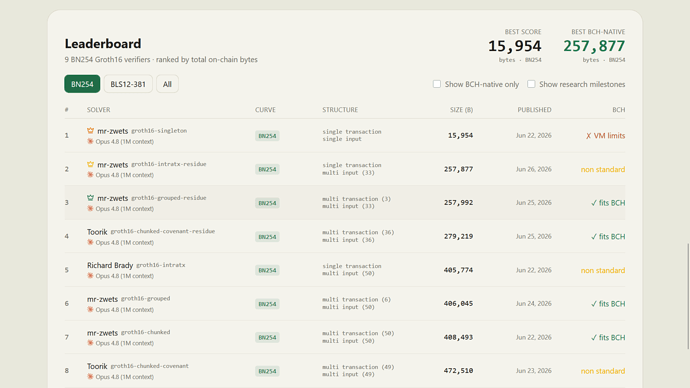Click the green crown icon beside groth16-grouped-residue
The image size is (690, 388).
(x=90, y=198)
